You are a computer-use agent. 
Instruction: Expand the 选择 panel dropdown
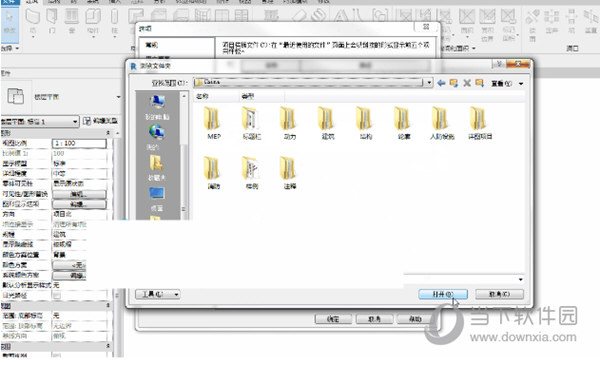10,49
